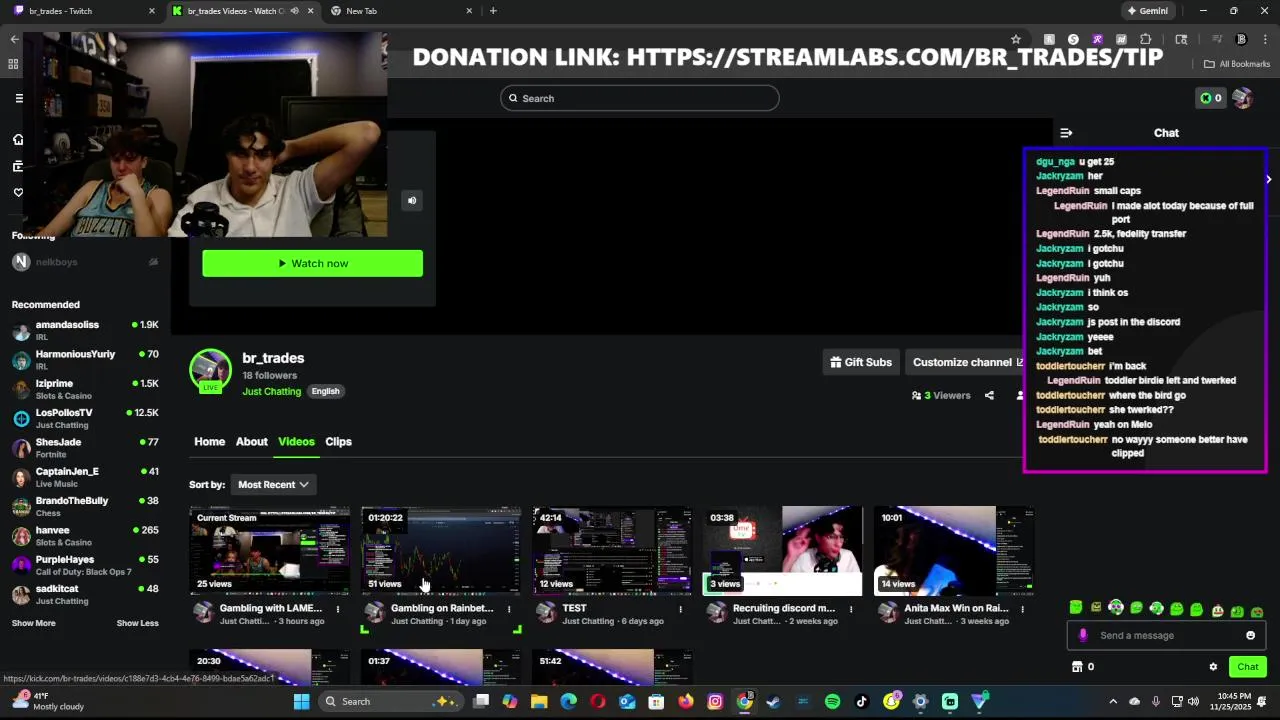This screenshot has height=720, width=1280.
Task: Select the channel Videos tab
Action: click(x=296, y=442)
